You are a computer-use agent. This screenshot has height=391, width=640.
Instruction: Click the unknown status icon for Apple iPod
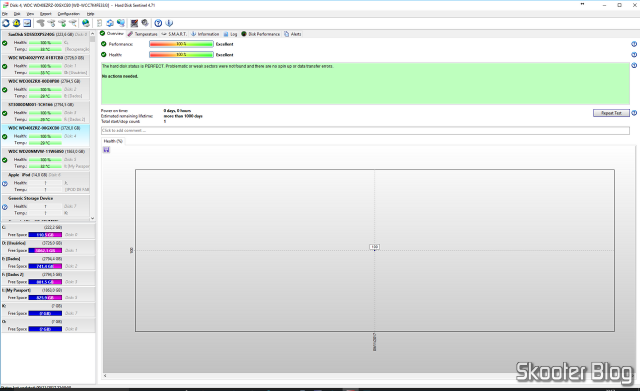tap(5, 184)
